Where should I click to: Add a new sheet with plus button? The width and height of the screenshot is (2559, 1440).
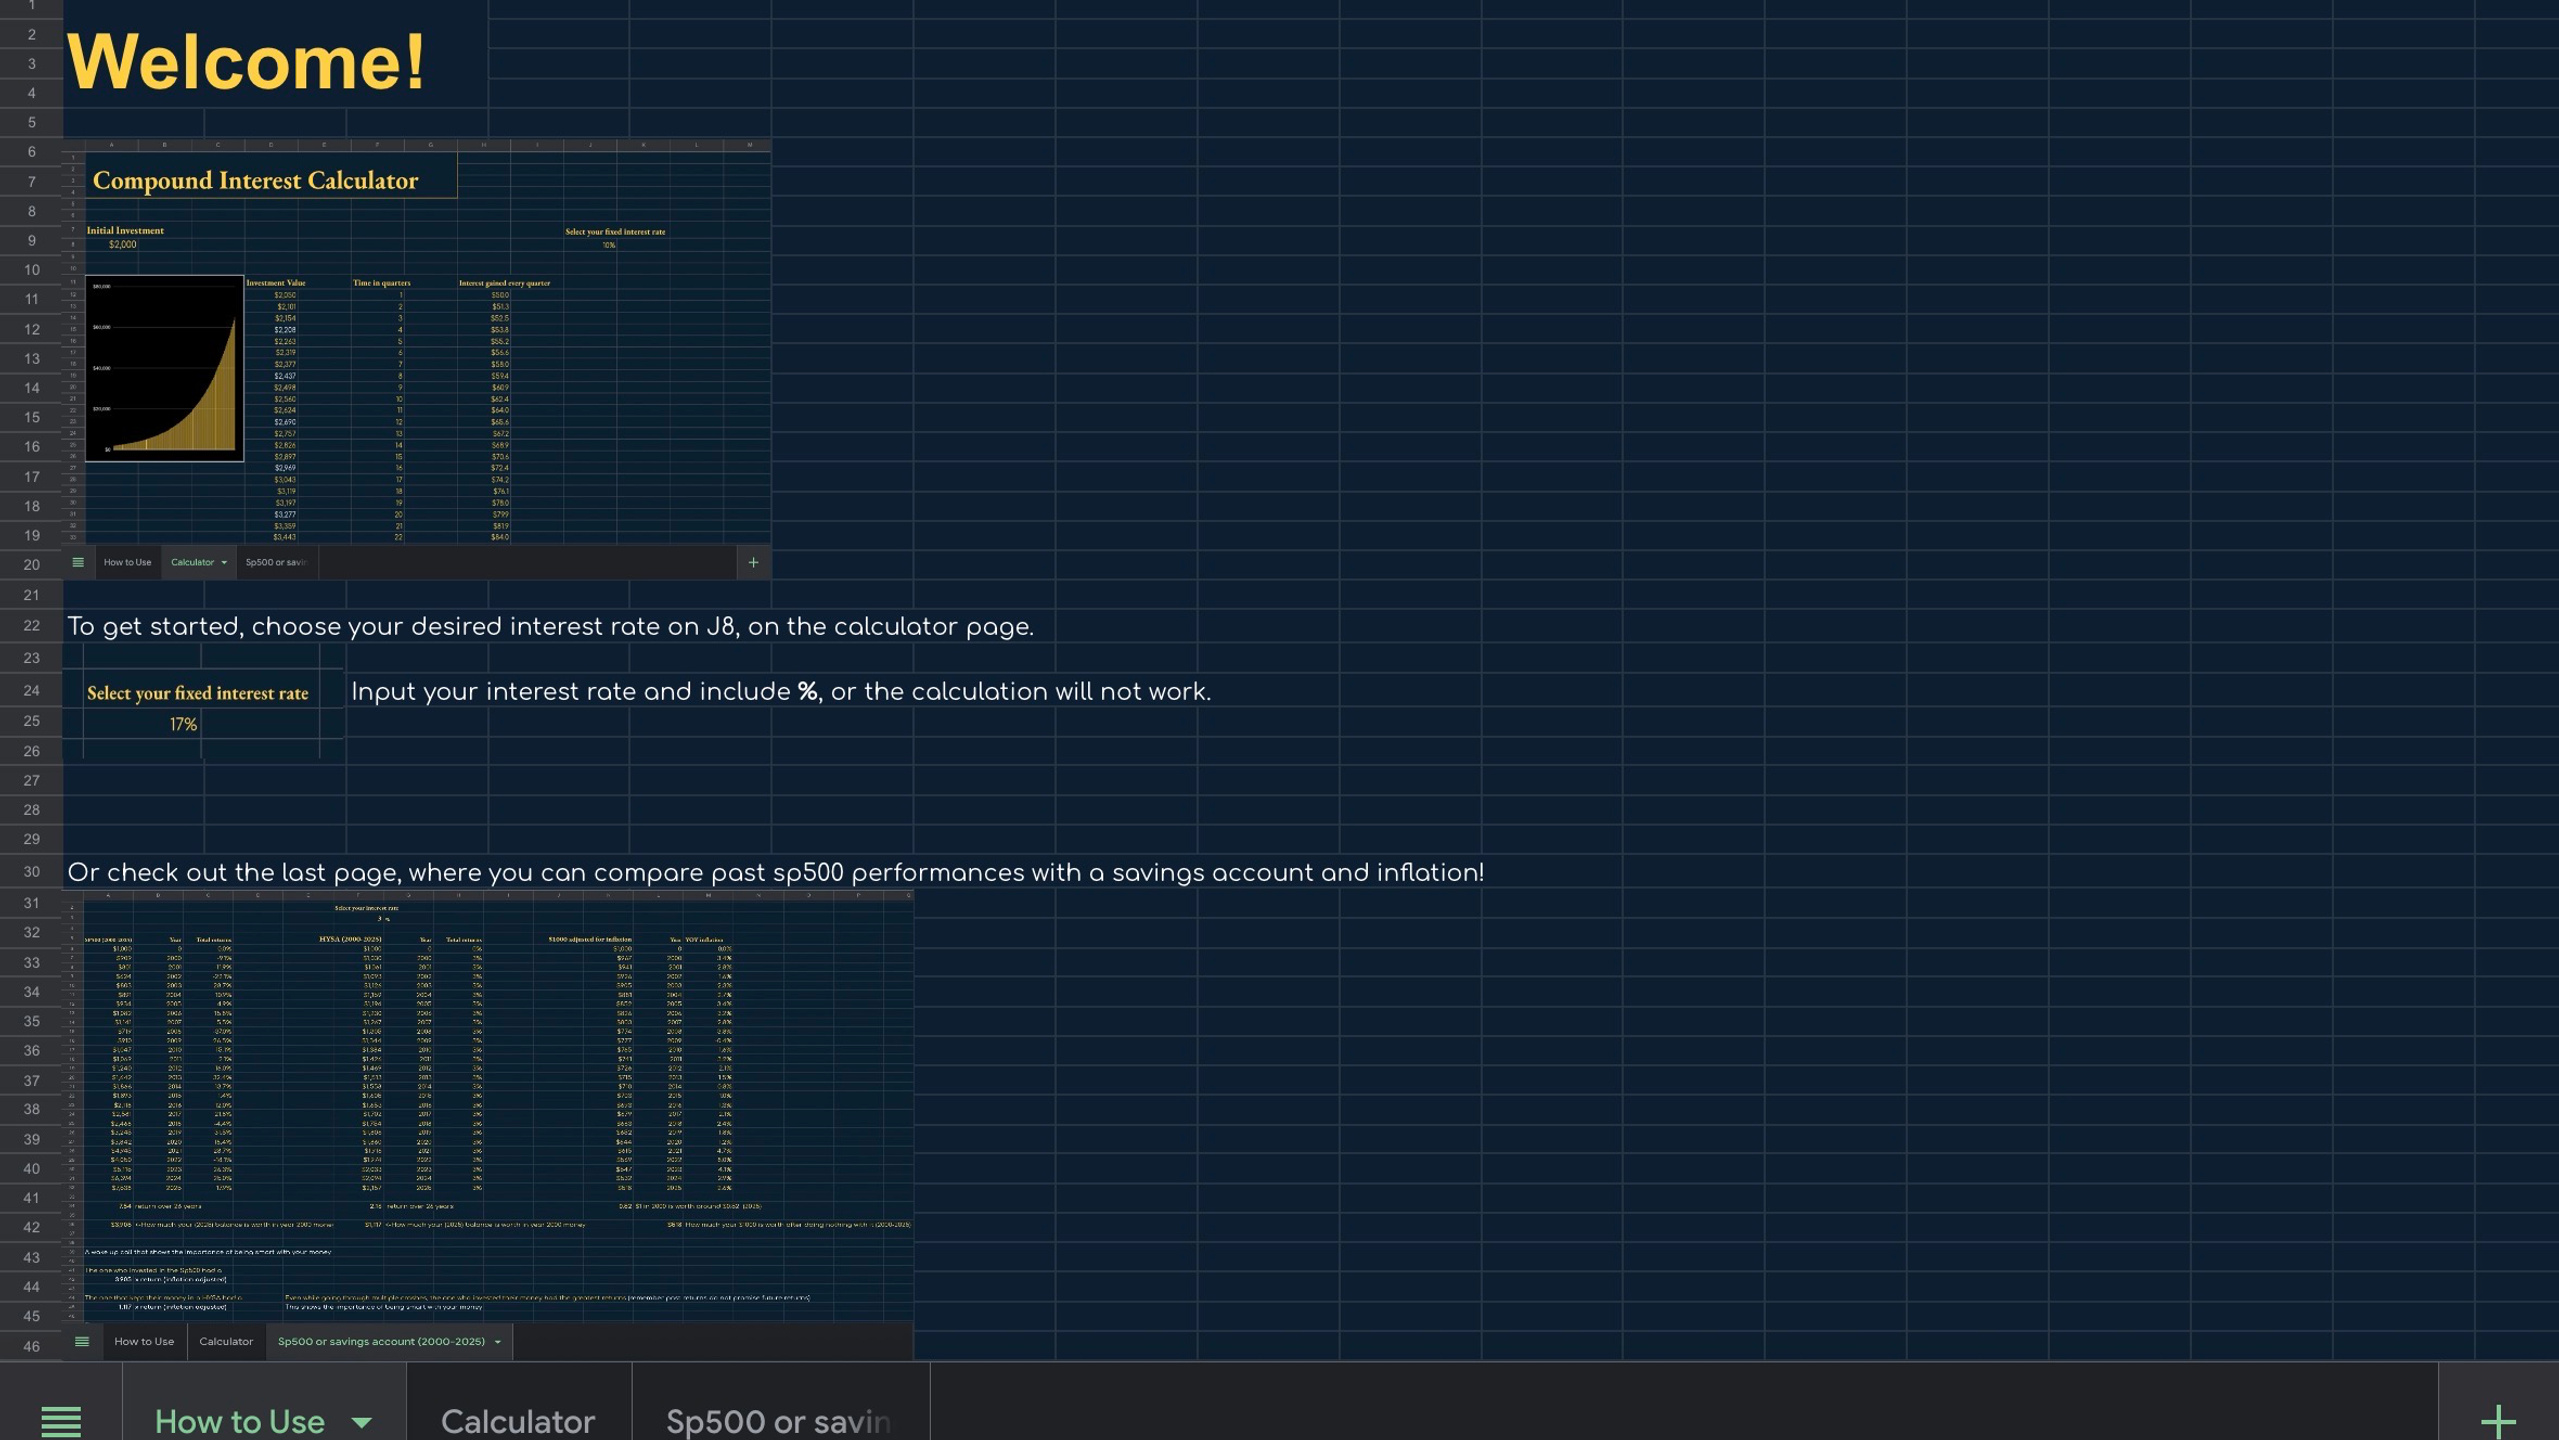coord(2498,1420)
